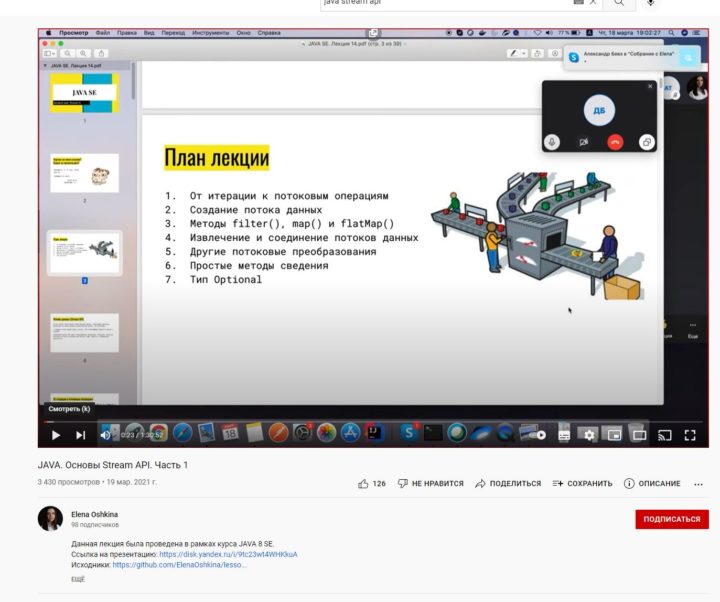Click Skype icon in the dock

[x=408, y=433]
